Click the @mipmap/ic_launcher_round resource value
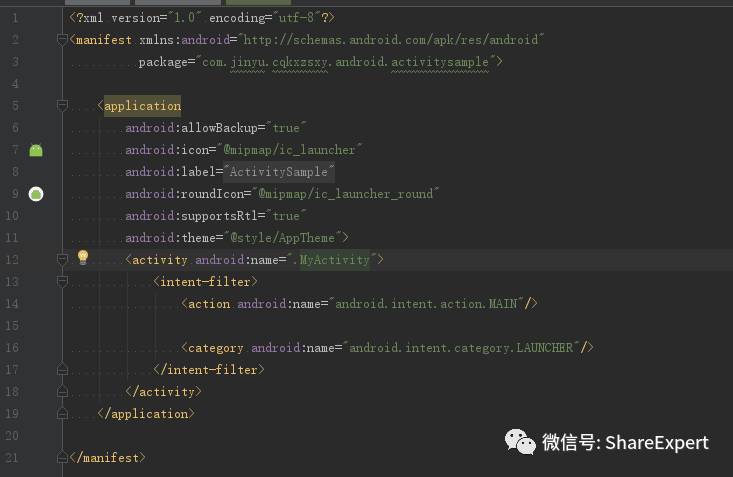 pyautogui.click(x=346, y=194)
